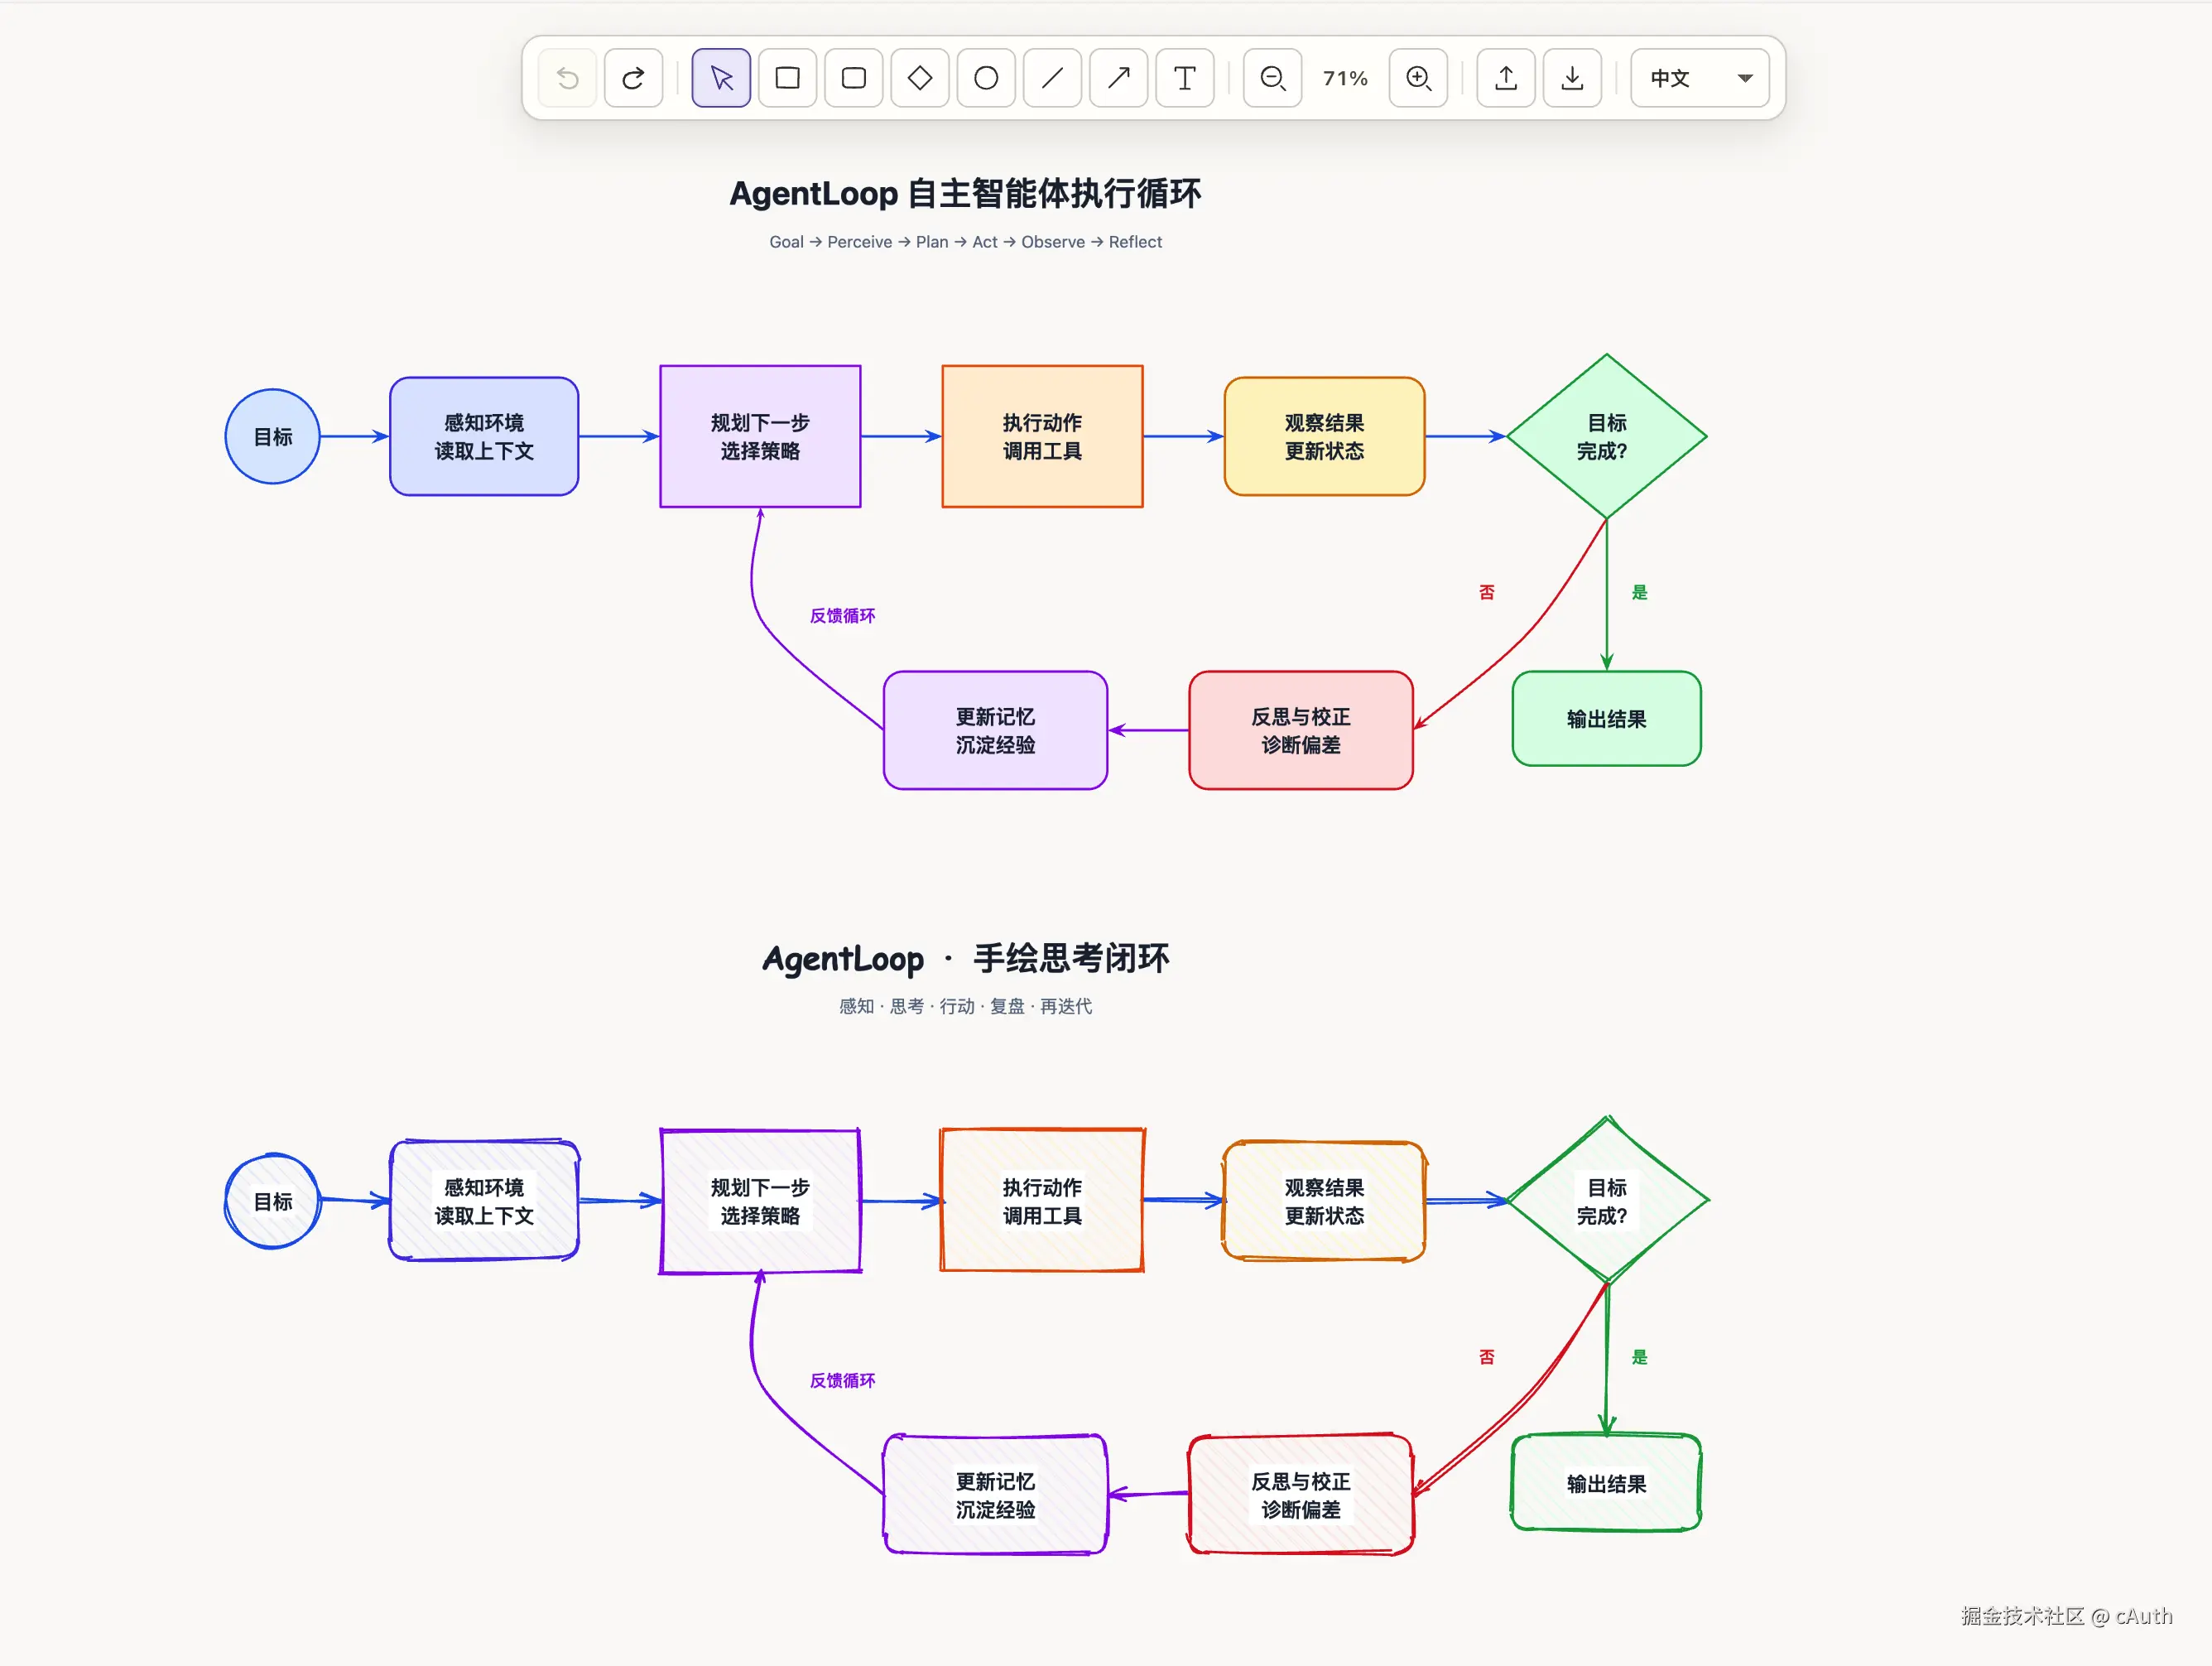Select the hand-drawn 感知环境 box

click(x=484, y=1201)
